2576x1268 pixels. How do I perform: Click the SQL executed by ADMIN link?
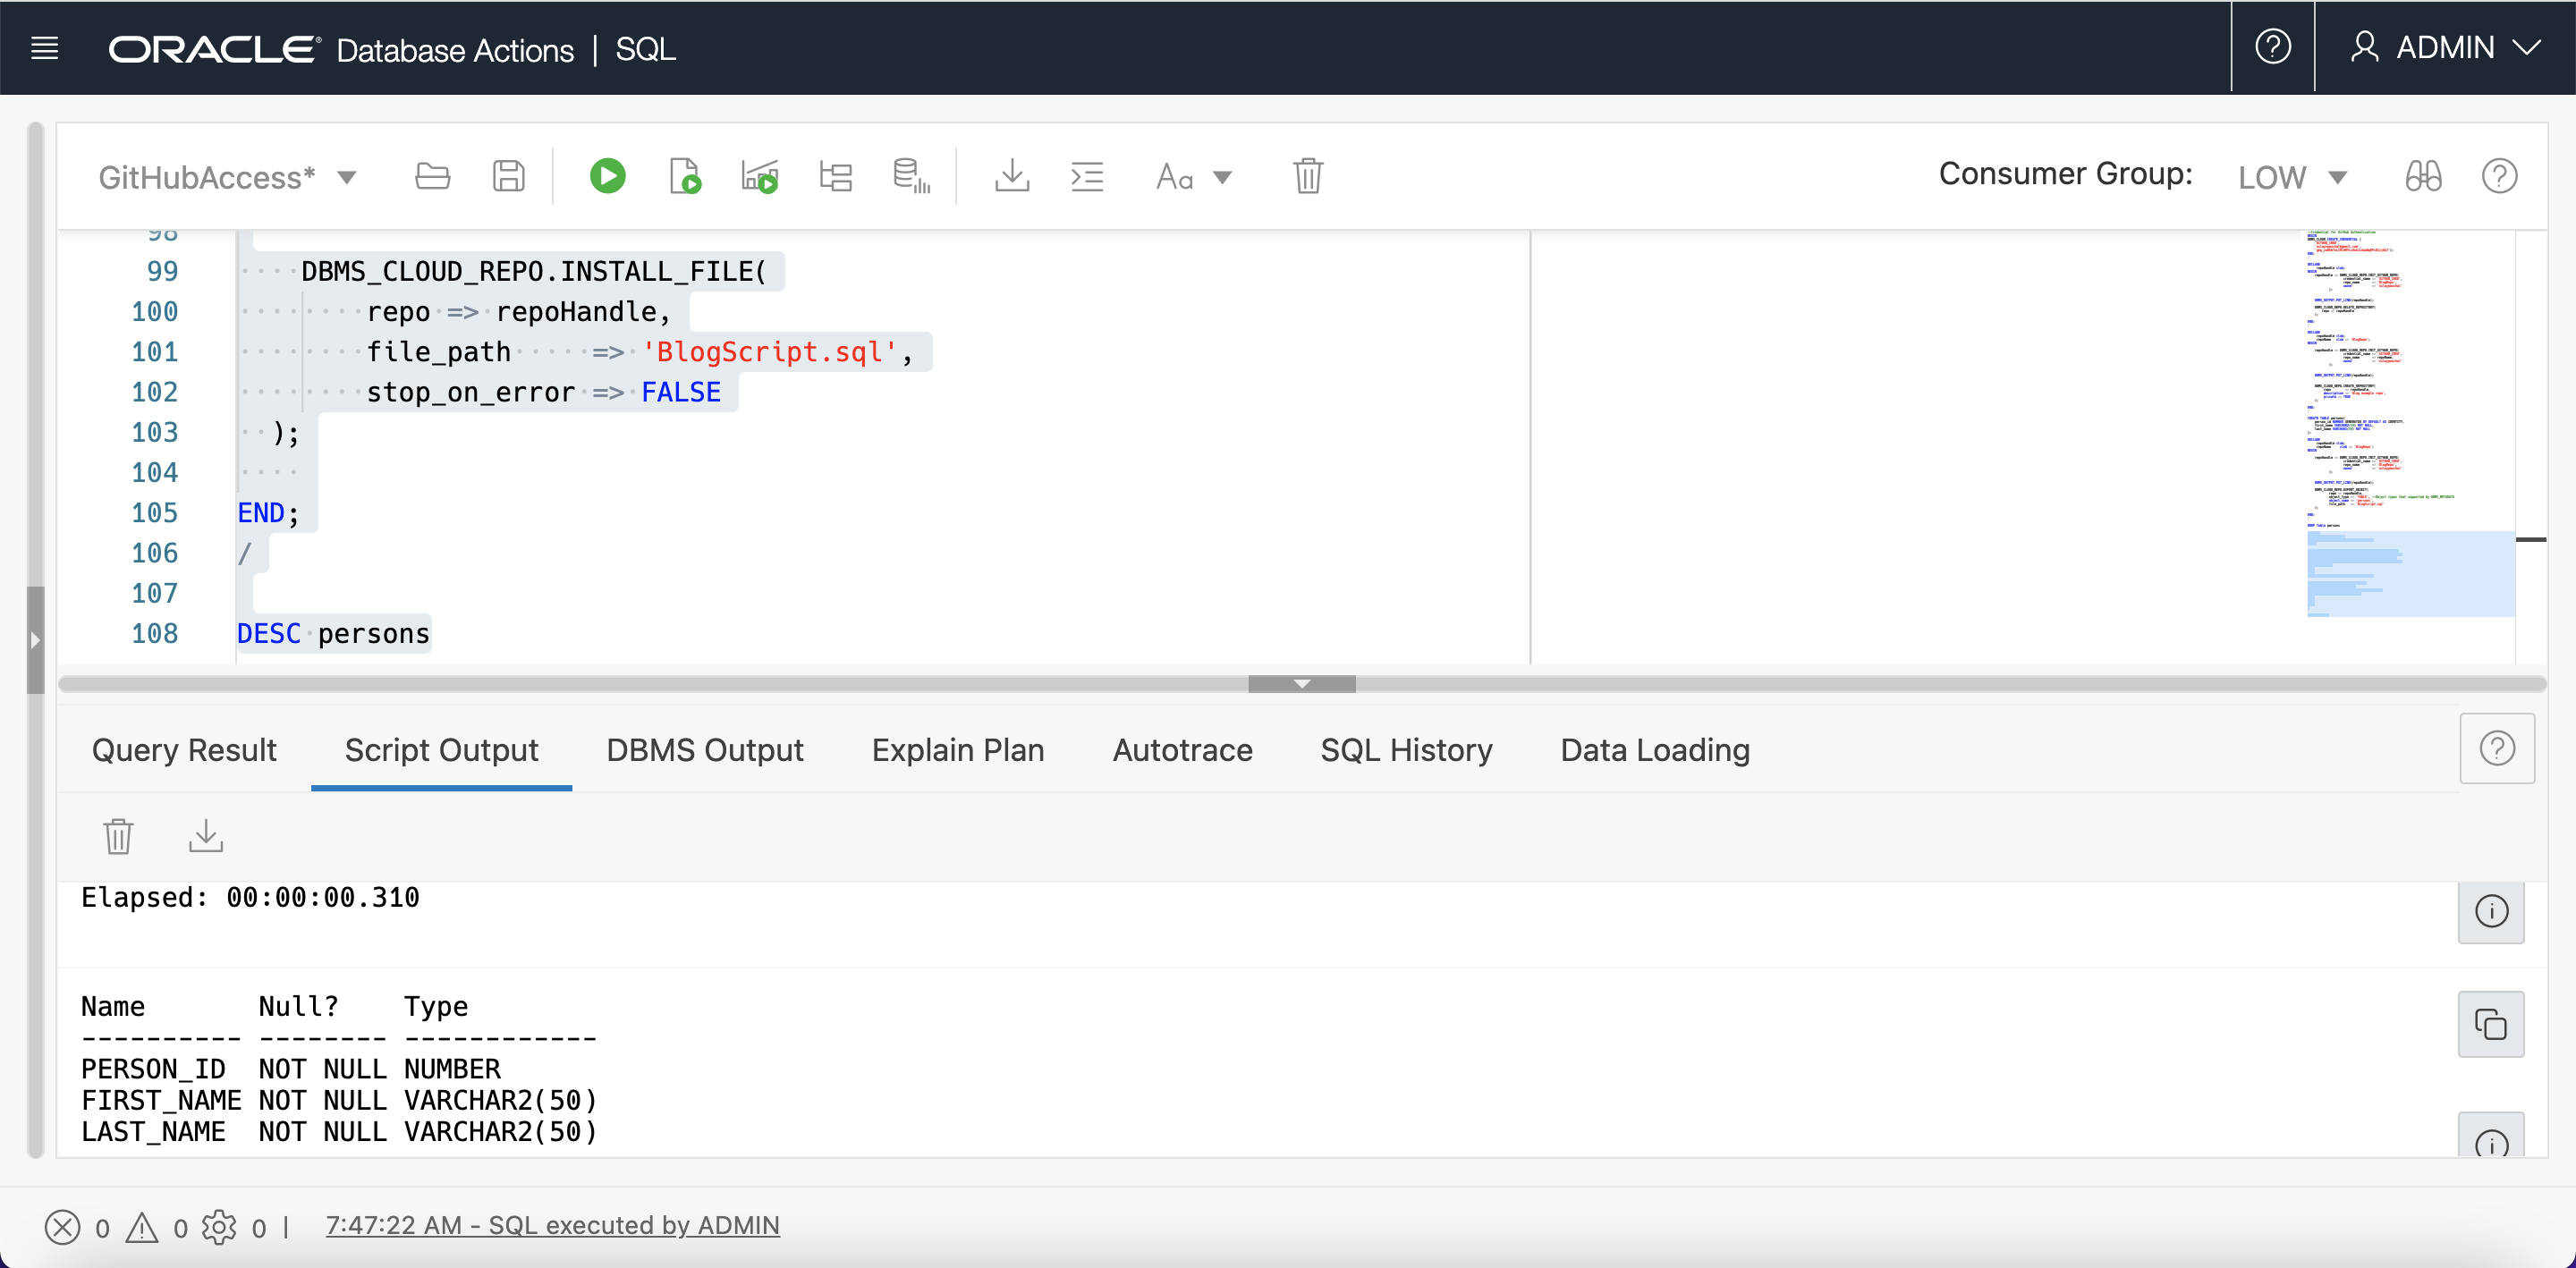[x=552, y=1225]
